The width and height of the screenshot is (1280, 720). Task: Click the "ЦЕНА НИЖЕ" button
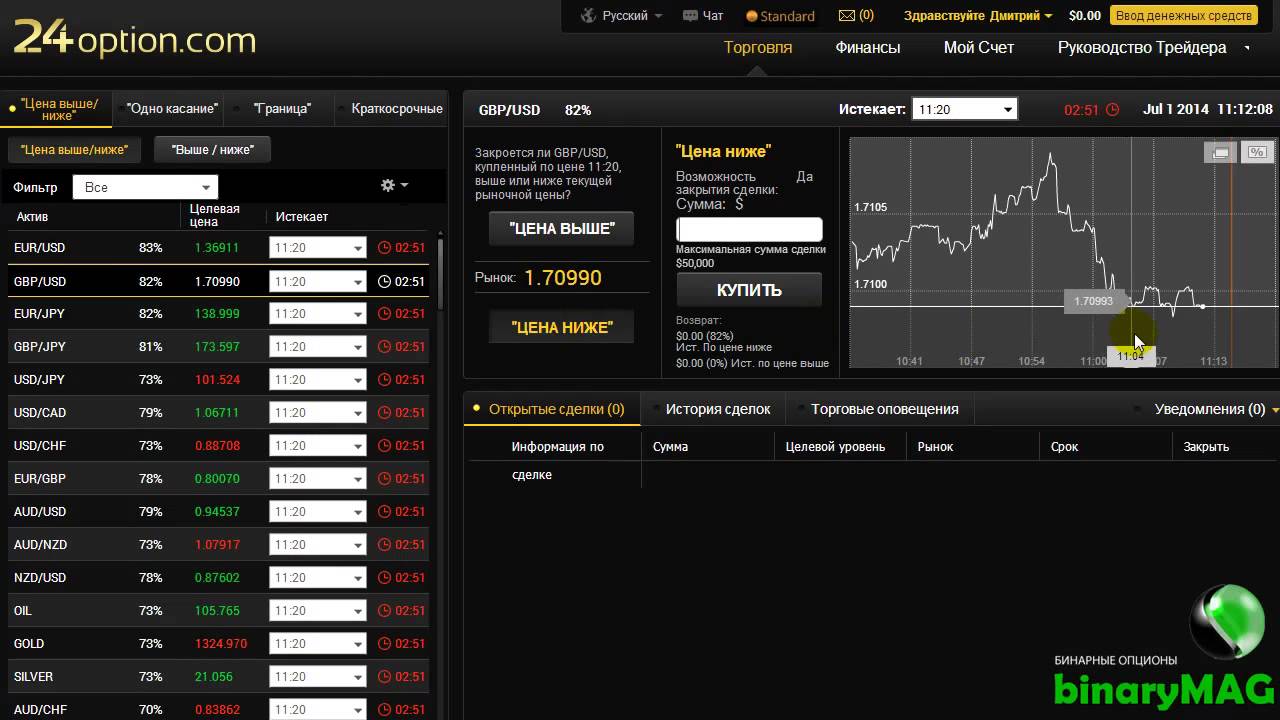pos(561,327)
